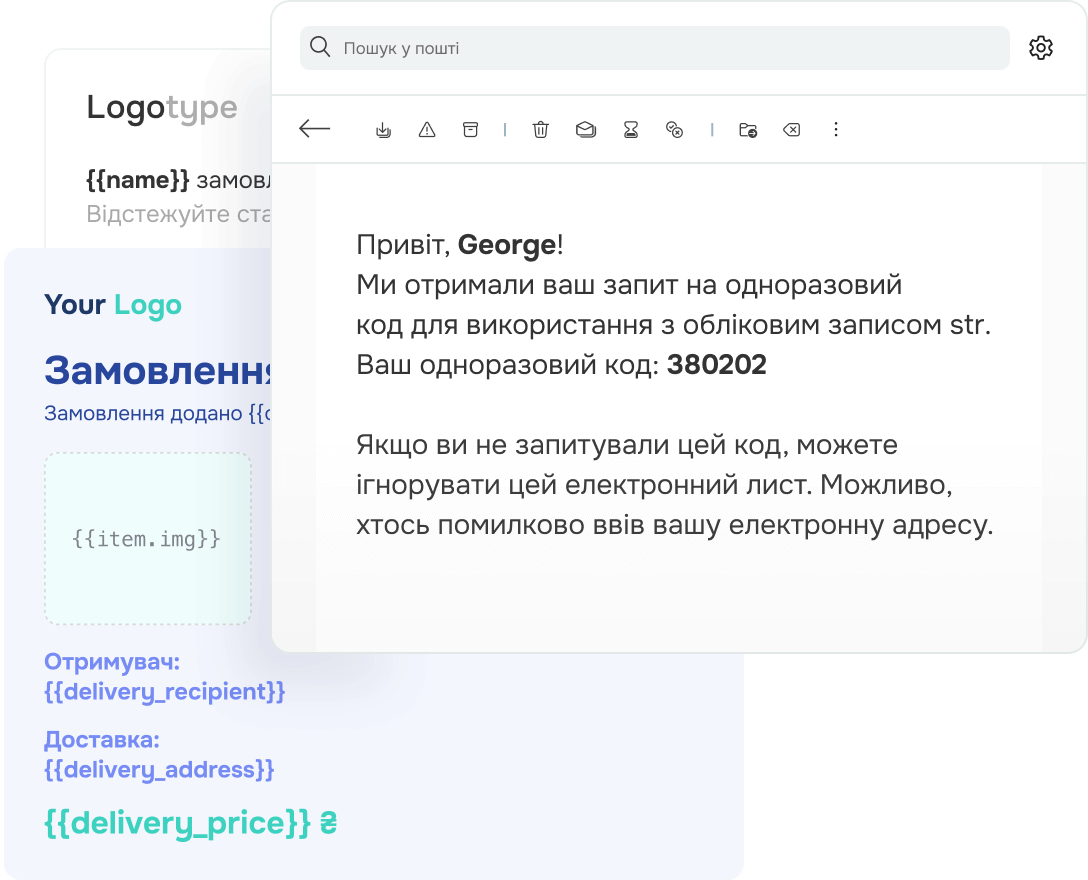Archive the current email
Screen dimensions: 1088x880
(x=470, y=129)
